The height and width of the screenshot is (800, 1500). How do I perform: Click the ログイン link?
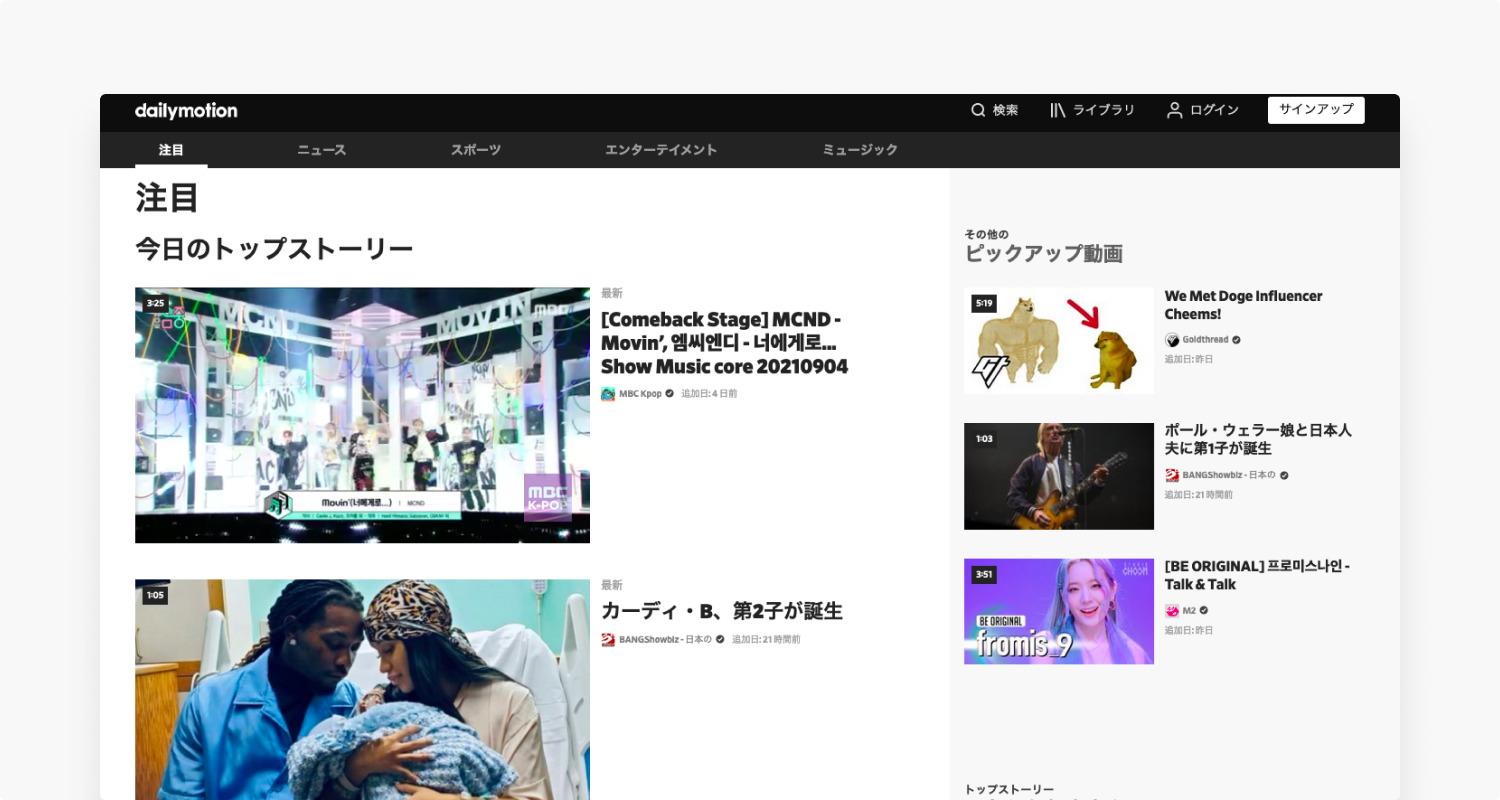pyautogui.click(x=1214, y=110)
